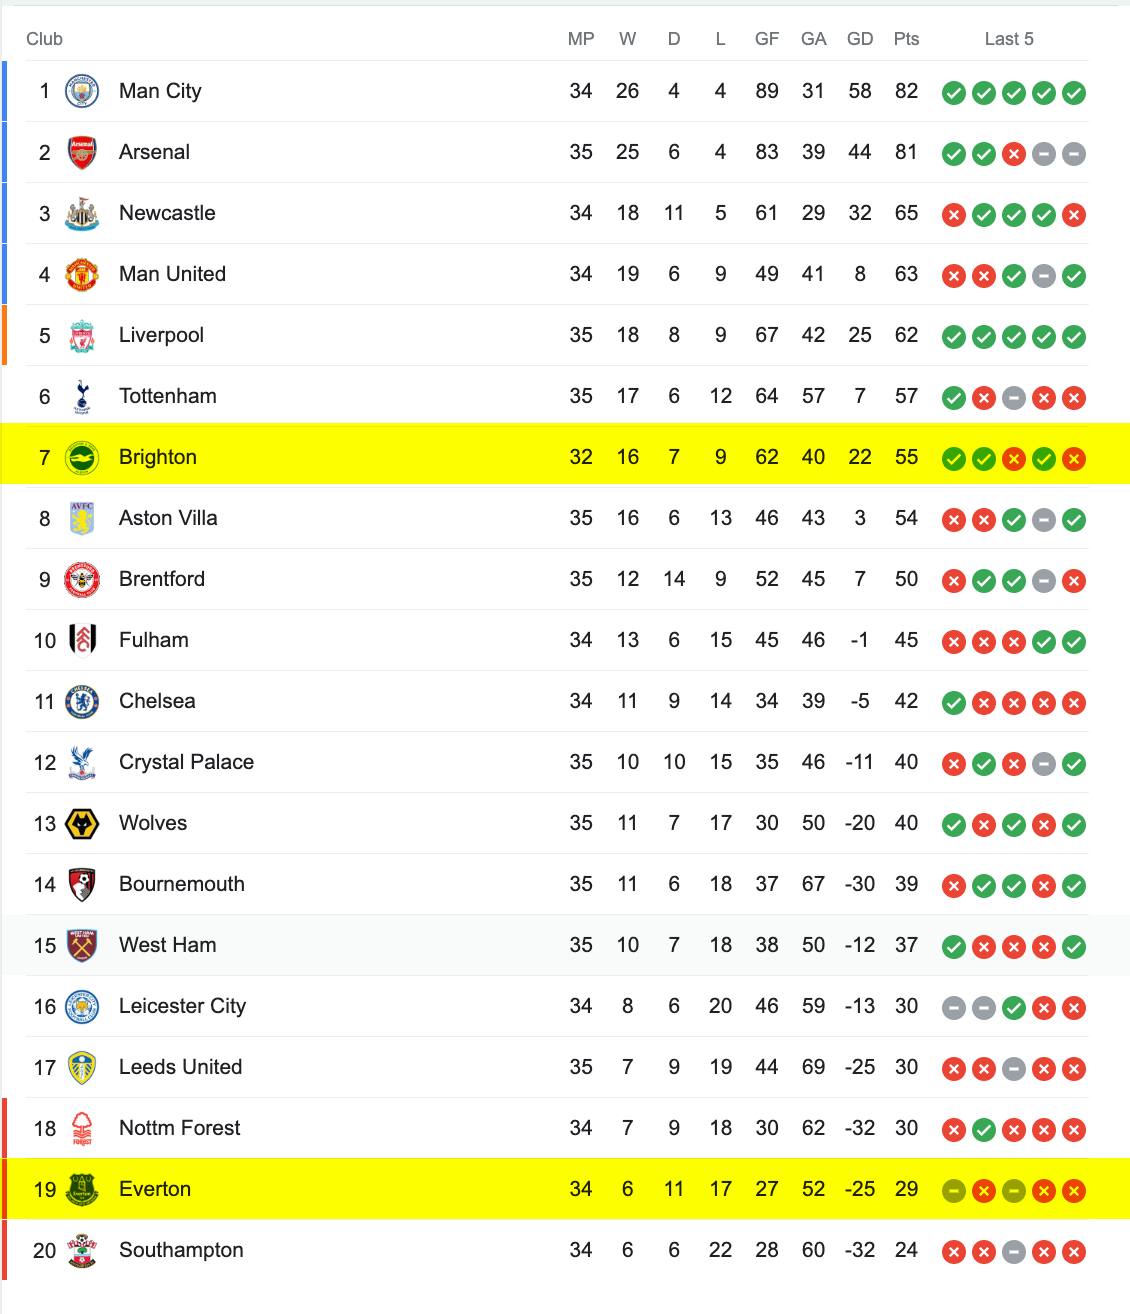Click Leicester City's first grey draw indicator
This screenshot has width=1130, height=1314.
[954, 1008]
